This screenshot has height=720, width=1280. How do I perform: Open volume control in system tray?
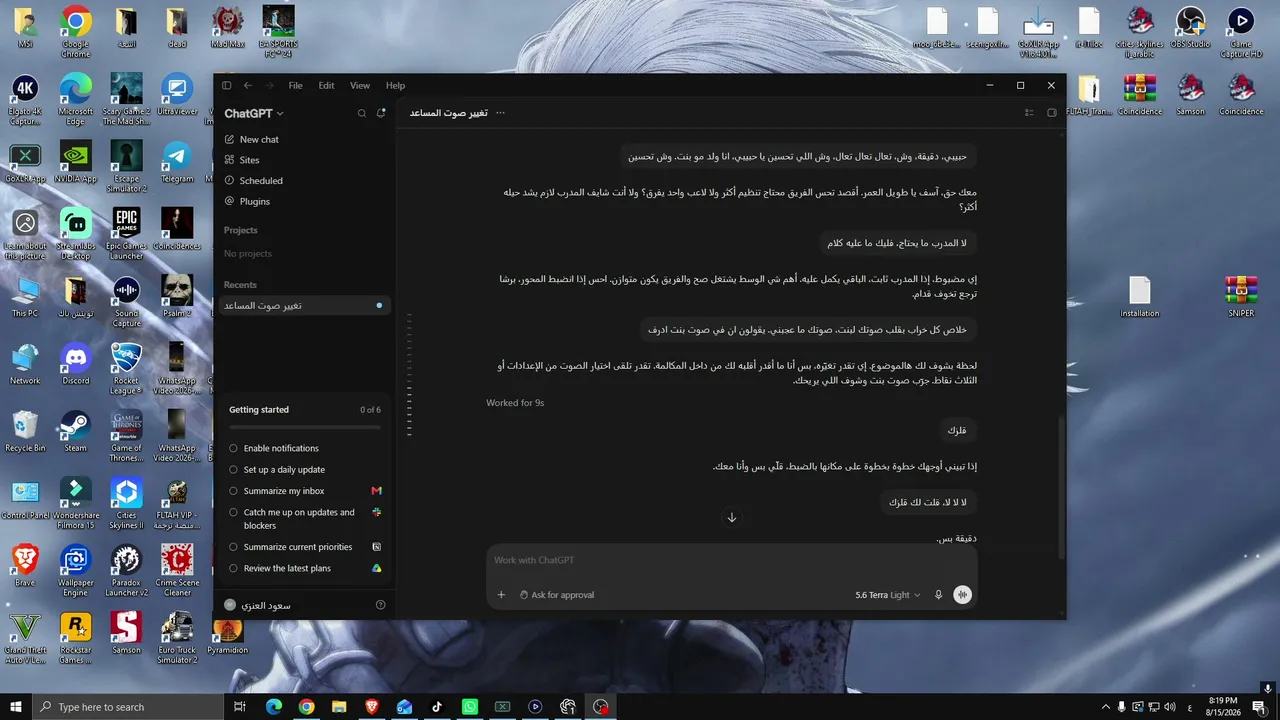1171,707
